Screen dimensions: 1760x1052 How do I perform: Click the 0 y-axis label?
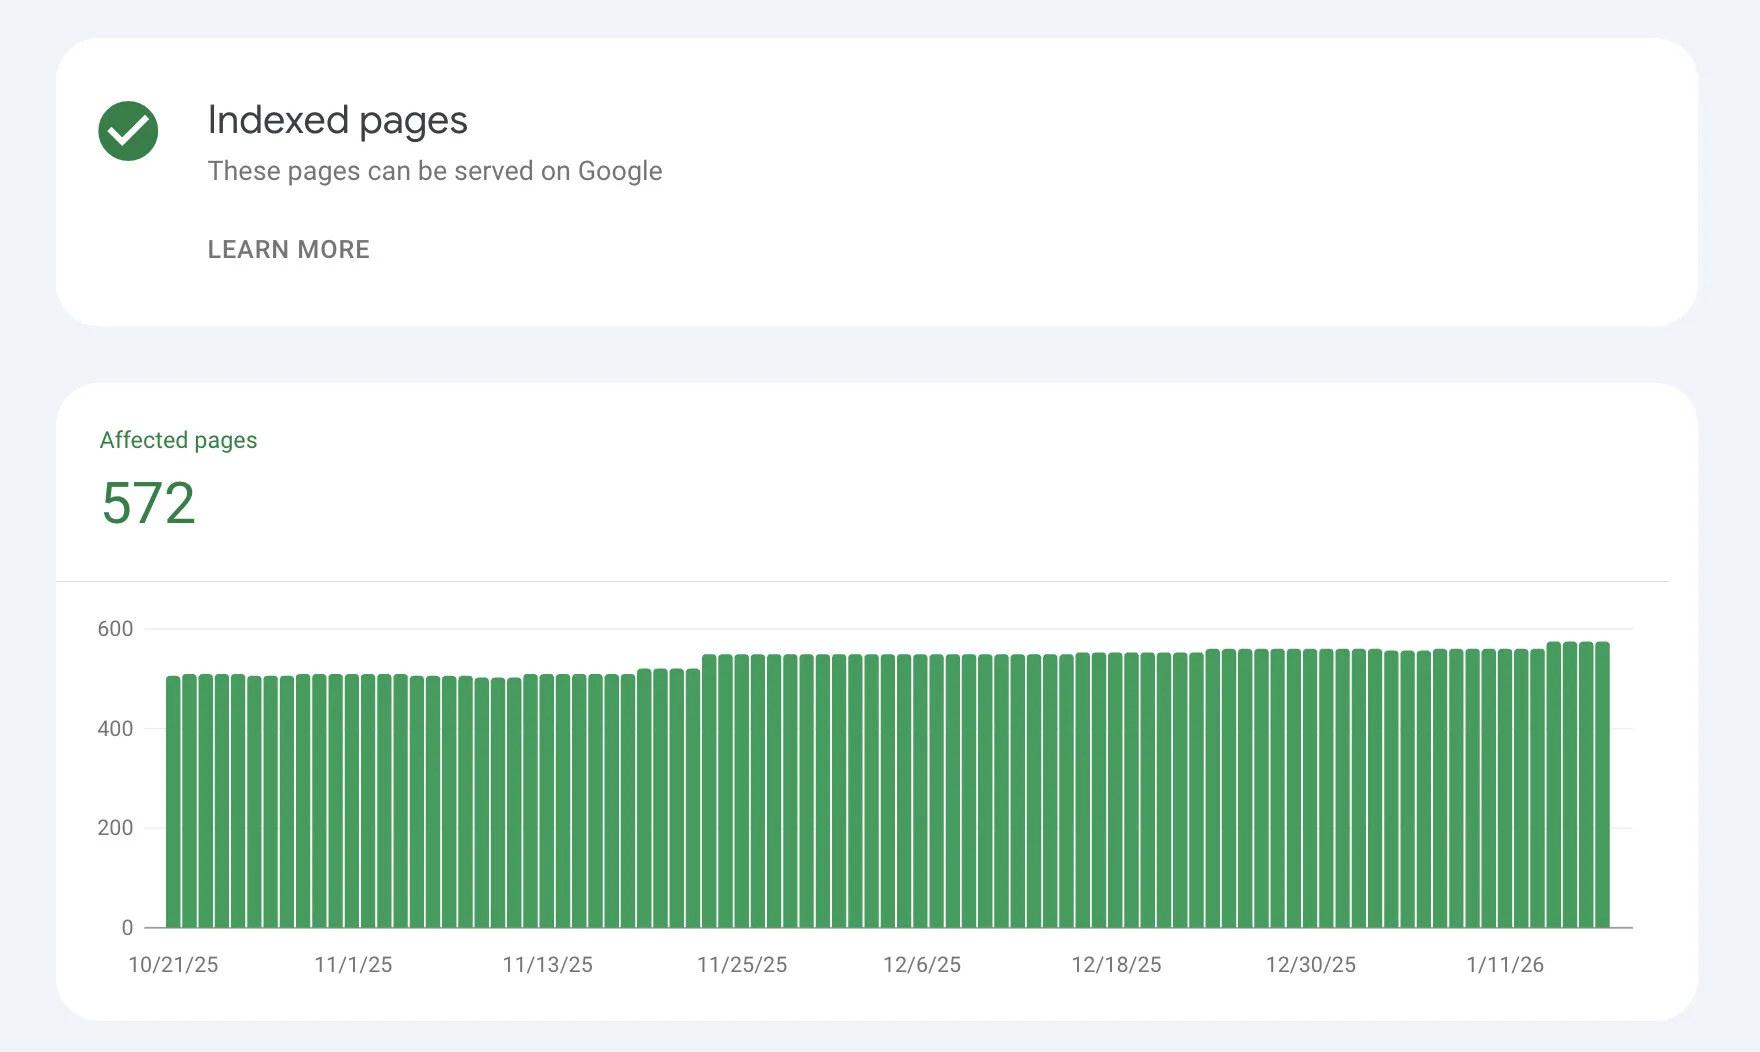tap(127, 928)
